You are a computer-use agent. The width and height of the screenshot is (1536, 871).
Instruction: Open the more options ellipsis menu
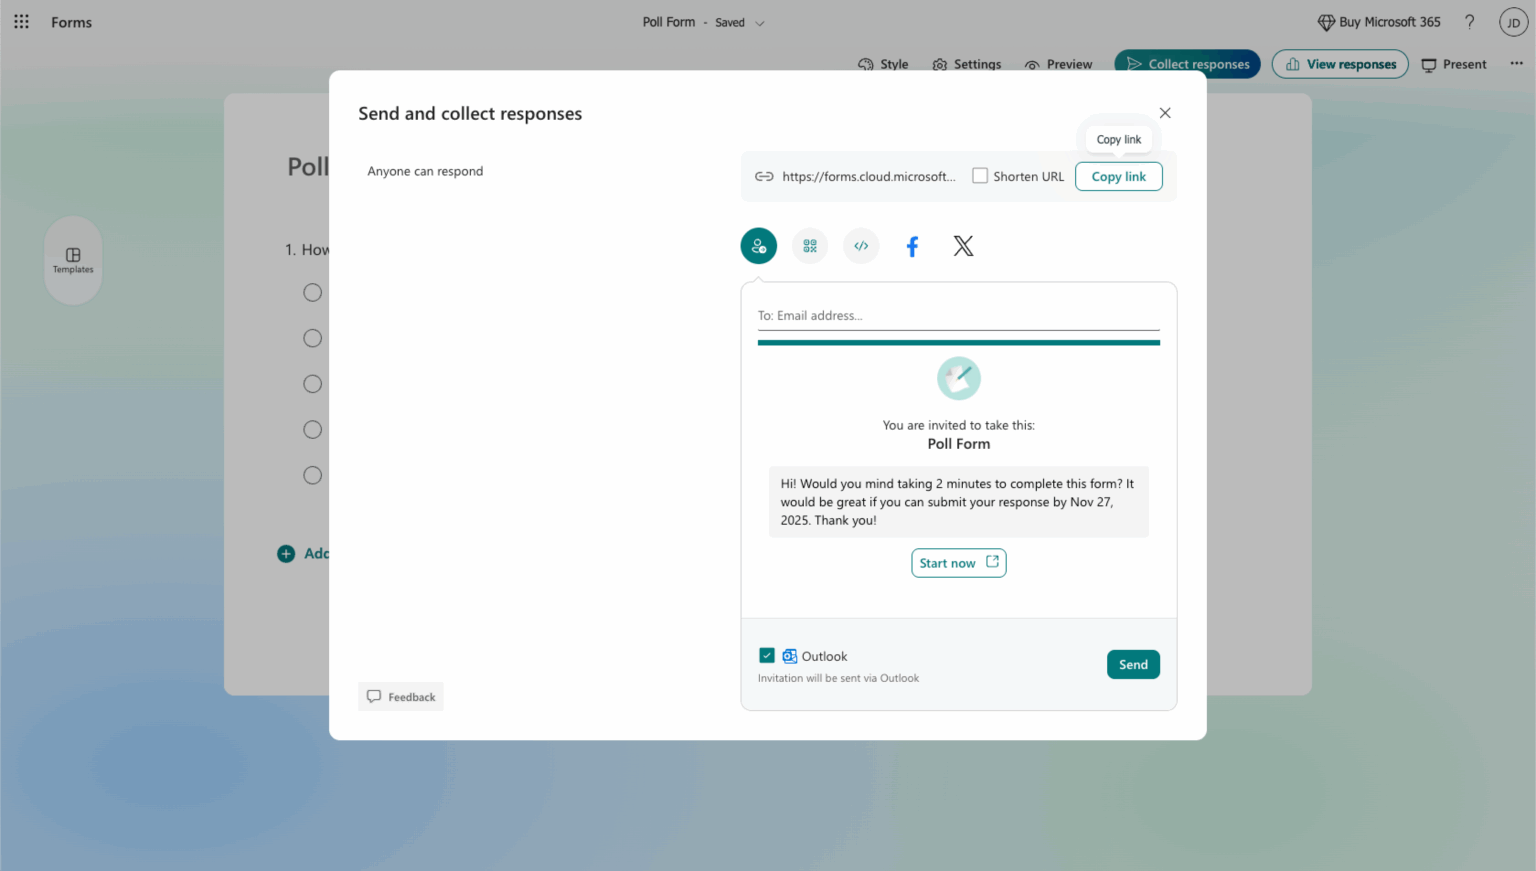(x=1516, y=63)
